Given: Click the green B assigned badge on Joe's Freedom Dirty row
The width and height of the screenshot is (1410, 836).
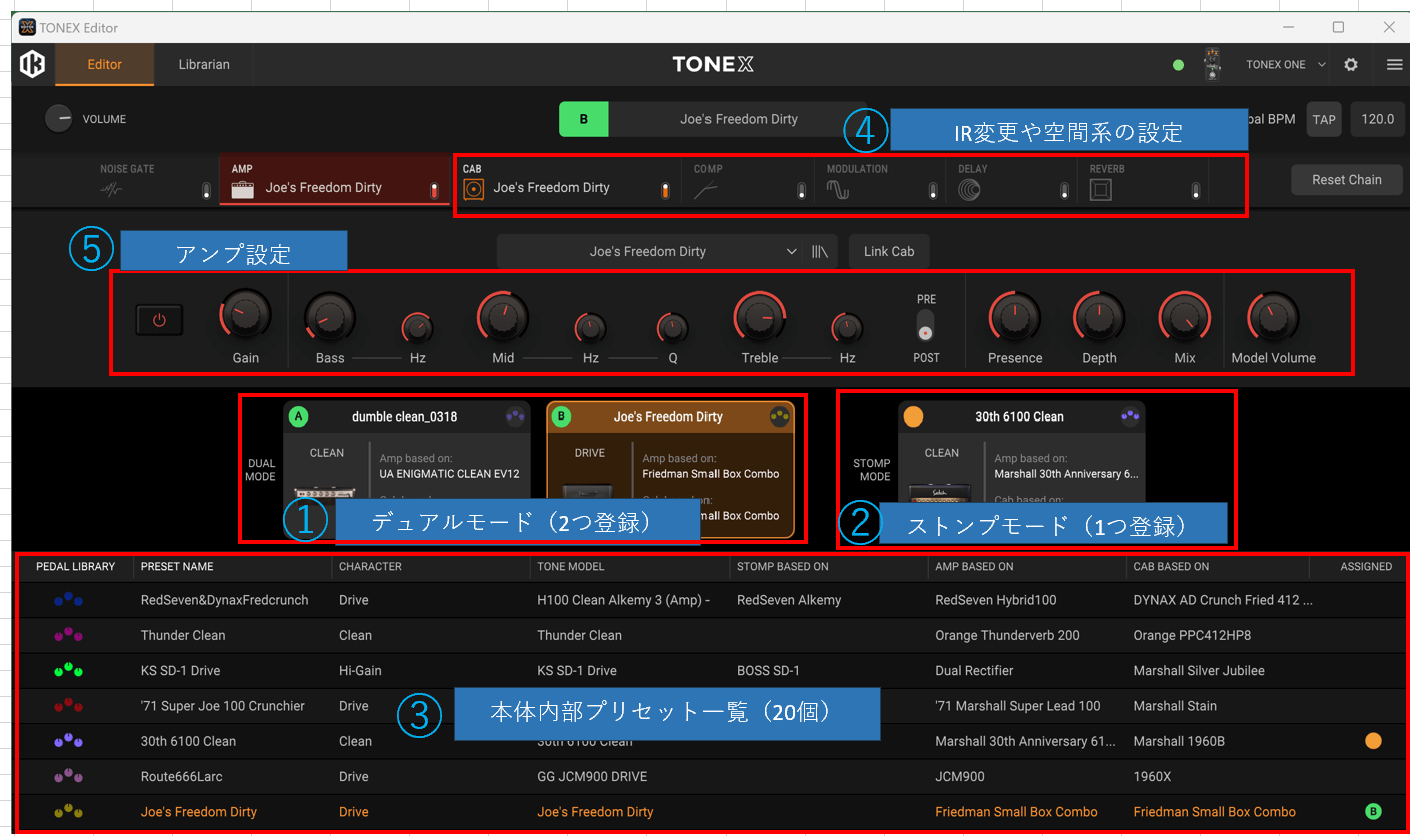Looking at the screenshot, I should pos(1373,812).
